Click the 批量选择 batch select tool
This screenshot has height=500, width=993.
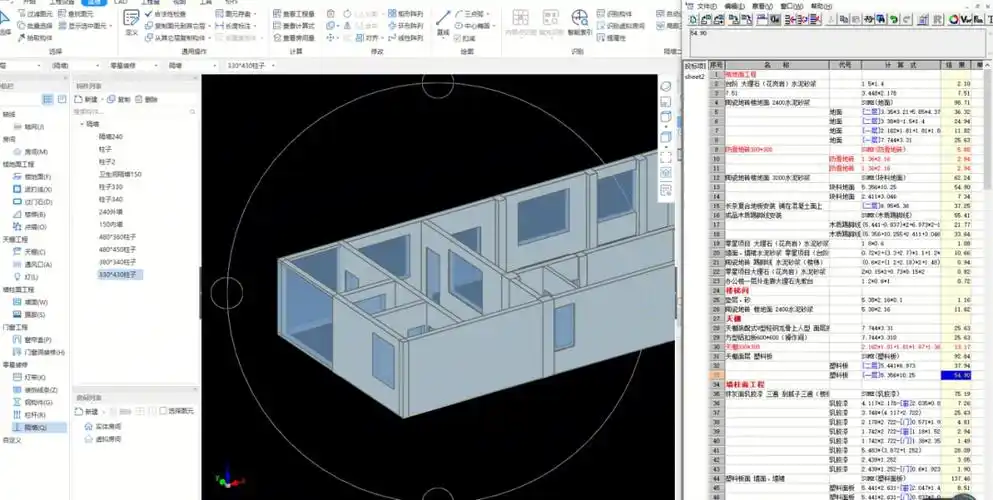coord(35,26)
